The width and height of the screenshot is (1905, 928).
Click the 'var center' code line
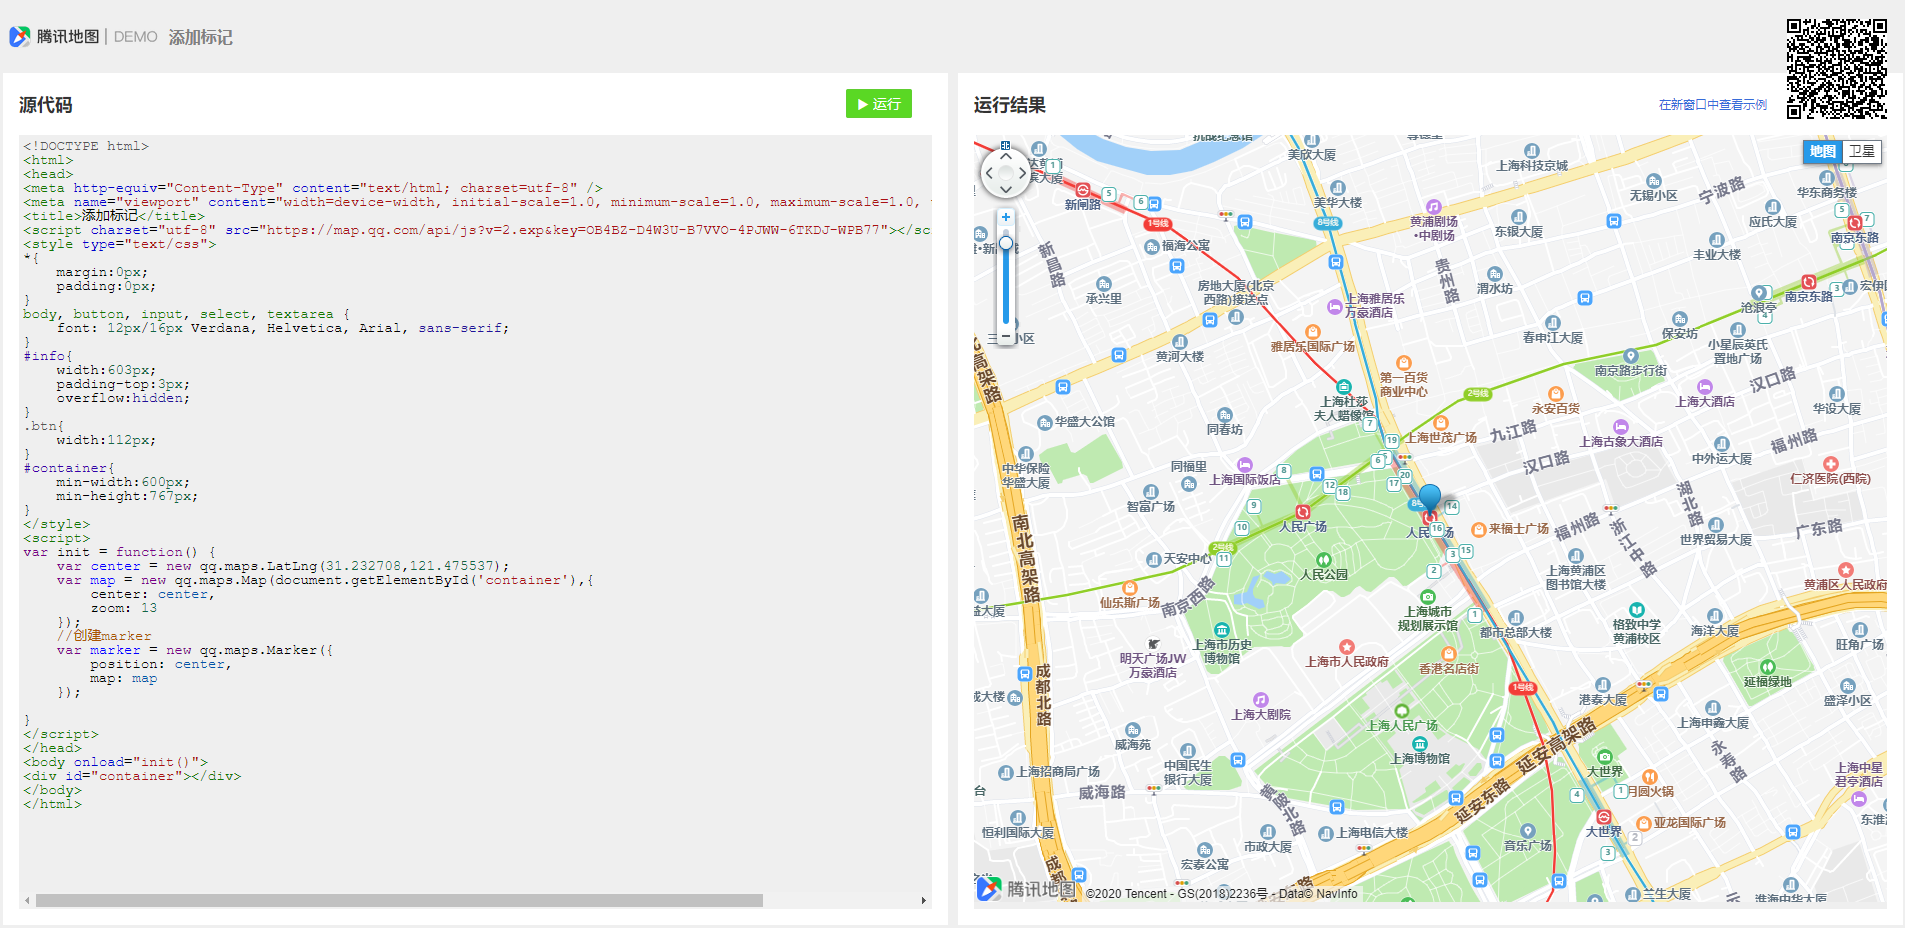(283, 566)
